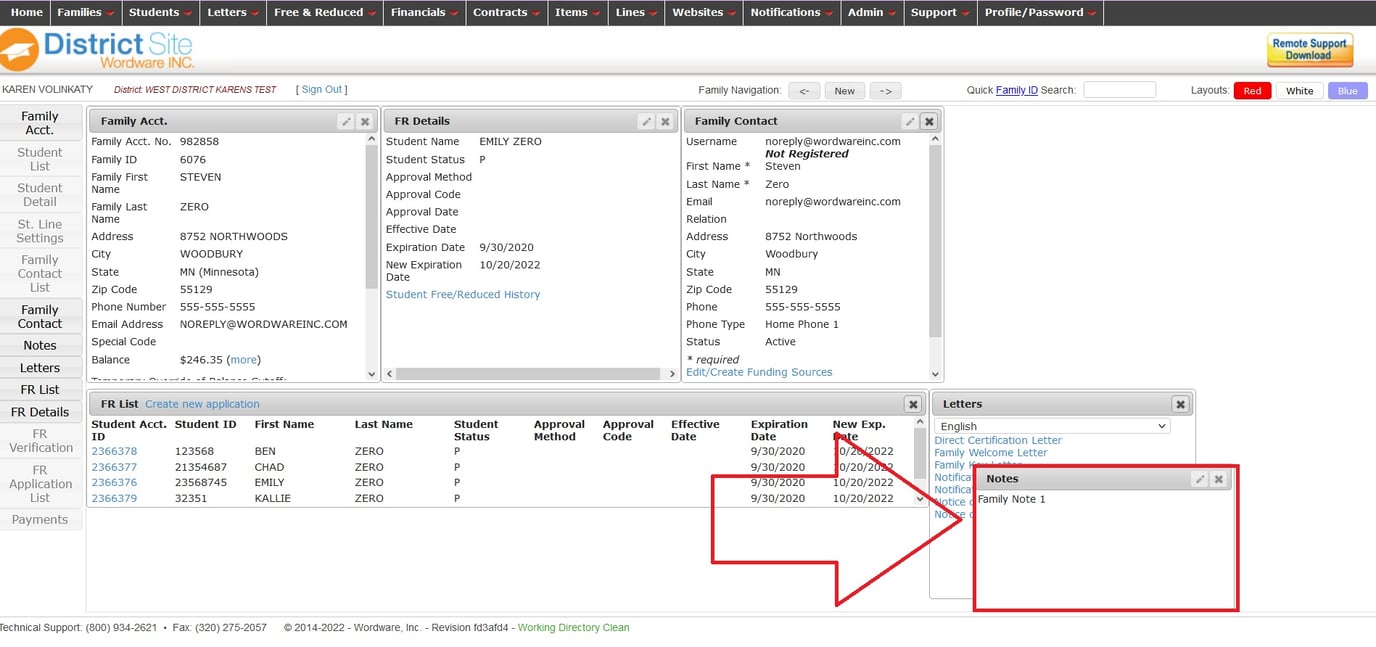This screenshot has height=647, width=1376.
Task: Click the Quick Family ID search field
Action: click(1119, 90)
